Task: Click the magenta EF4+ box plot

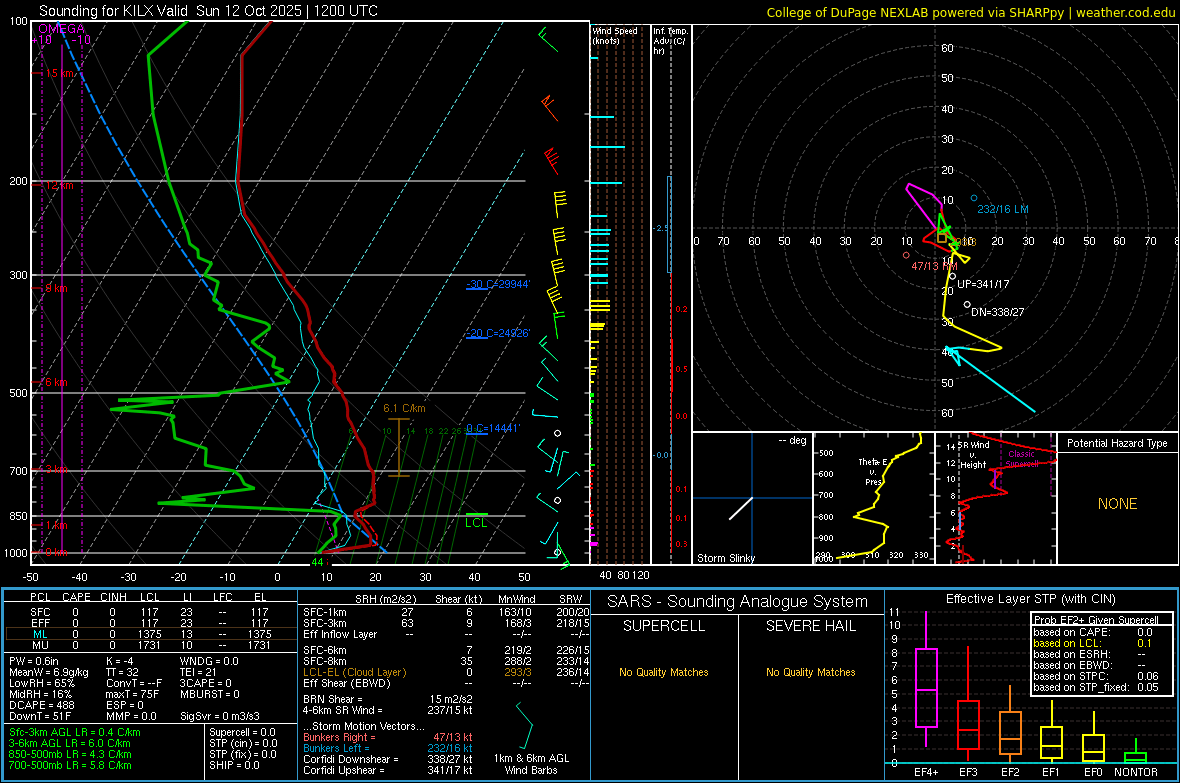Action: click(x=926, y=679)
